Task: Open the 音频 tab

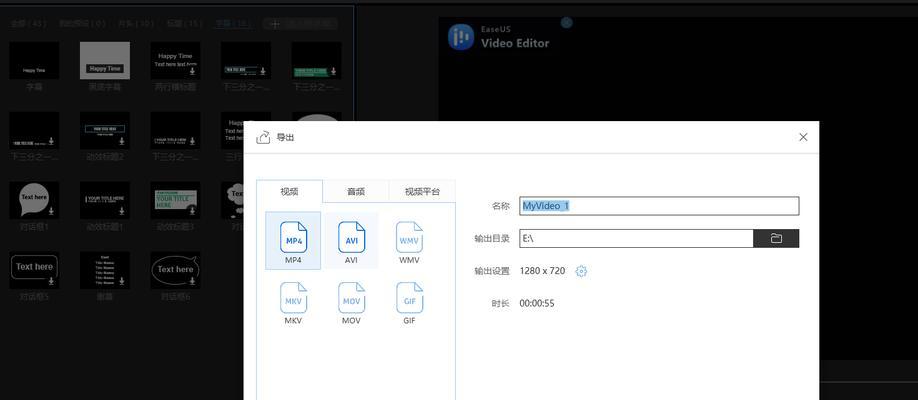Action: (356, 192)
